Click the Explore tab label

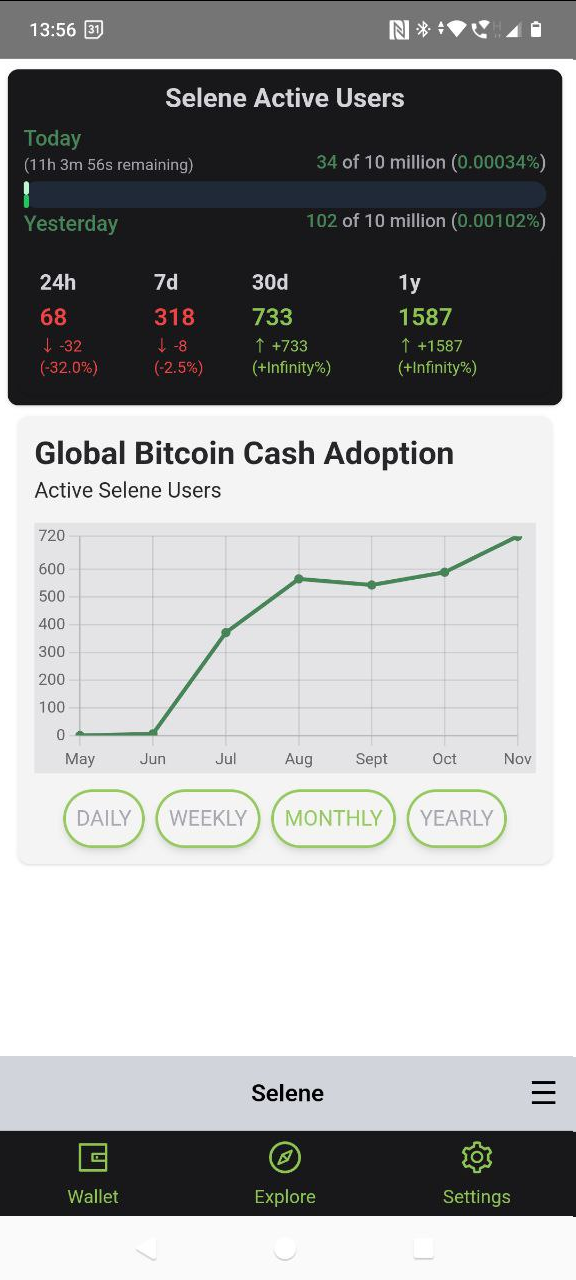click(x=285, y=1197)
